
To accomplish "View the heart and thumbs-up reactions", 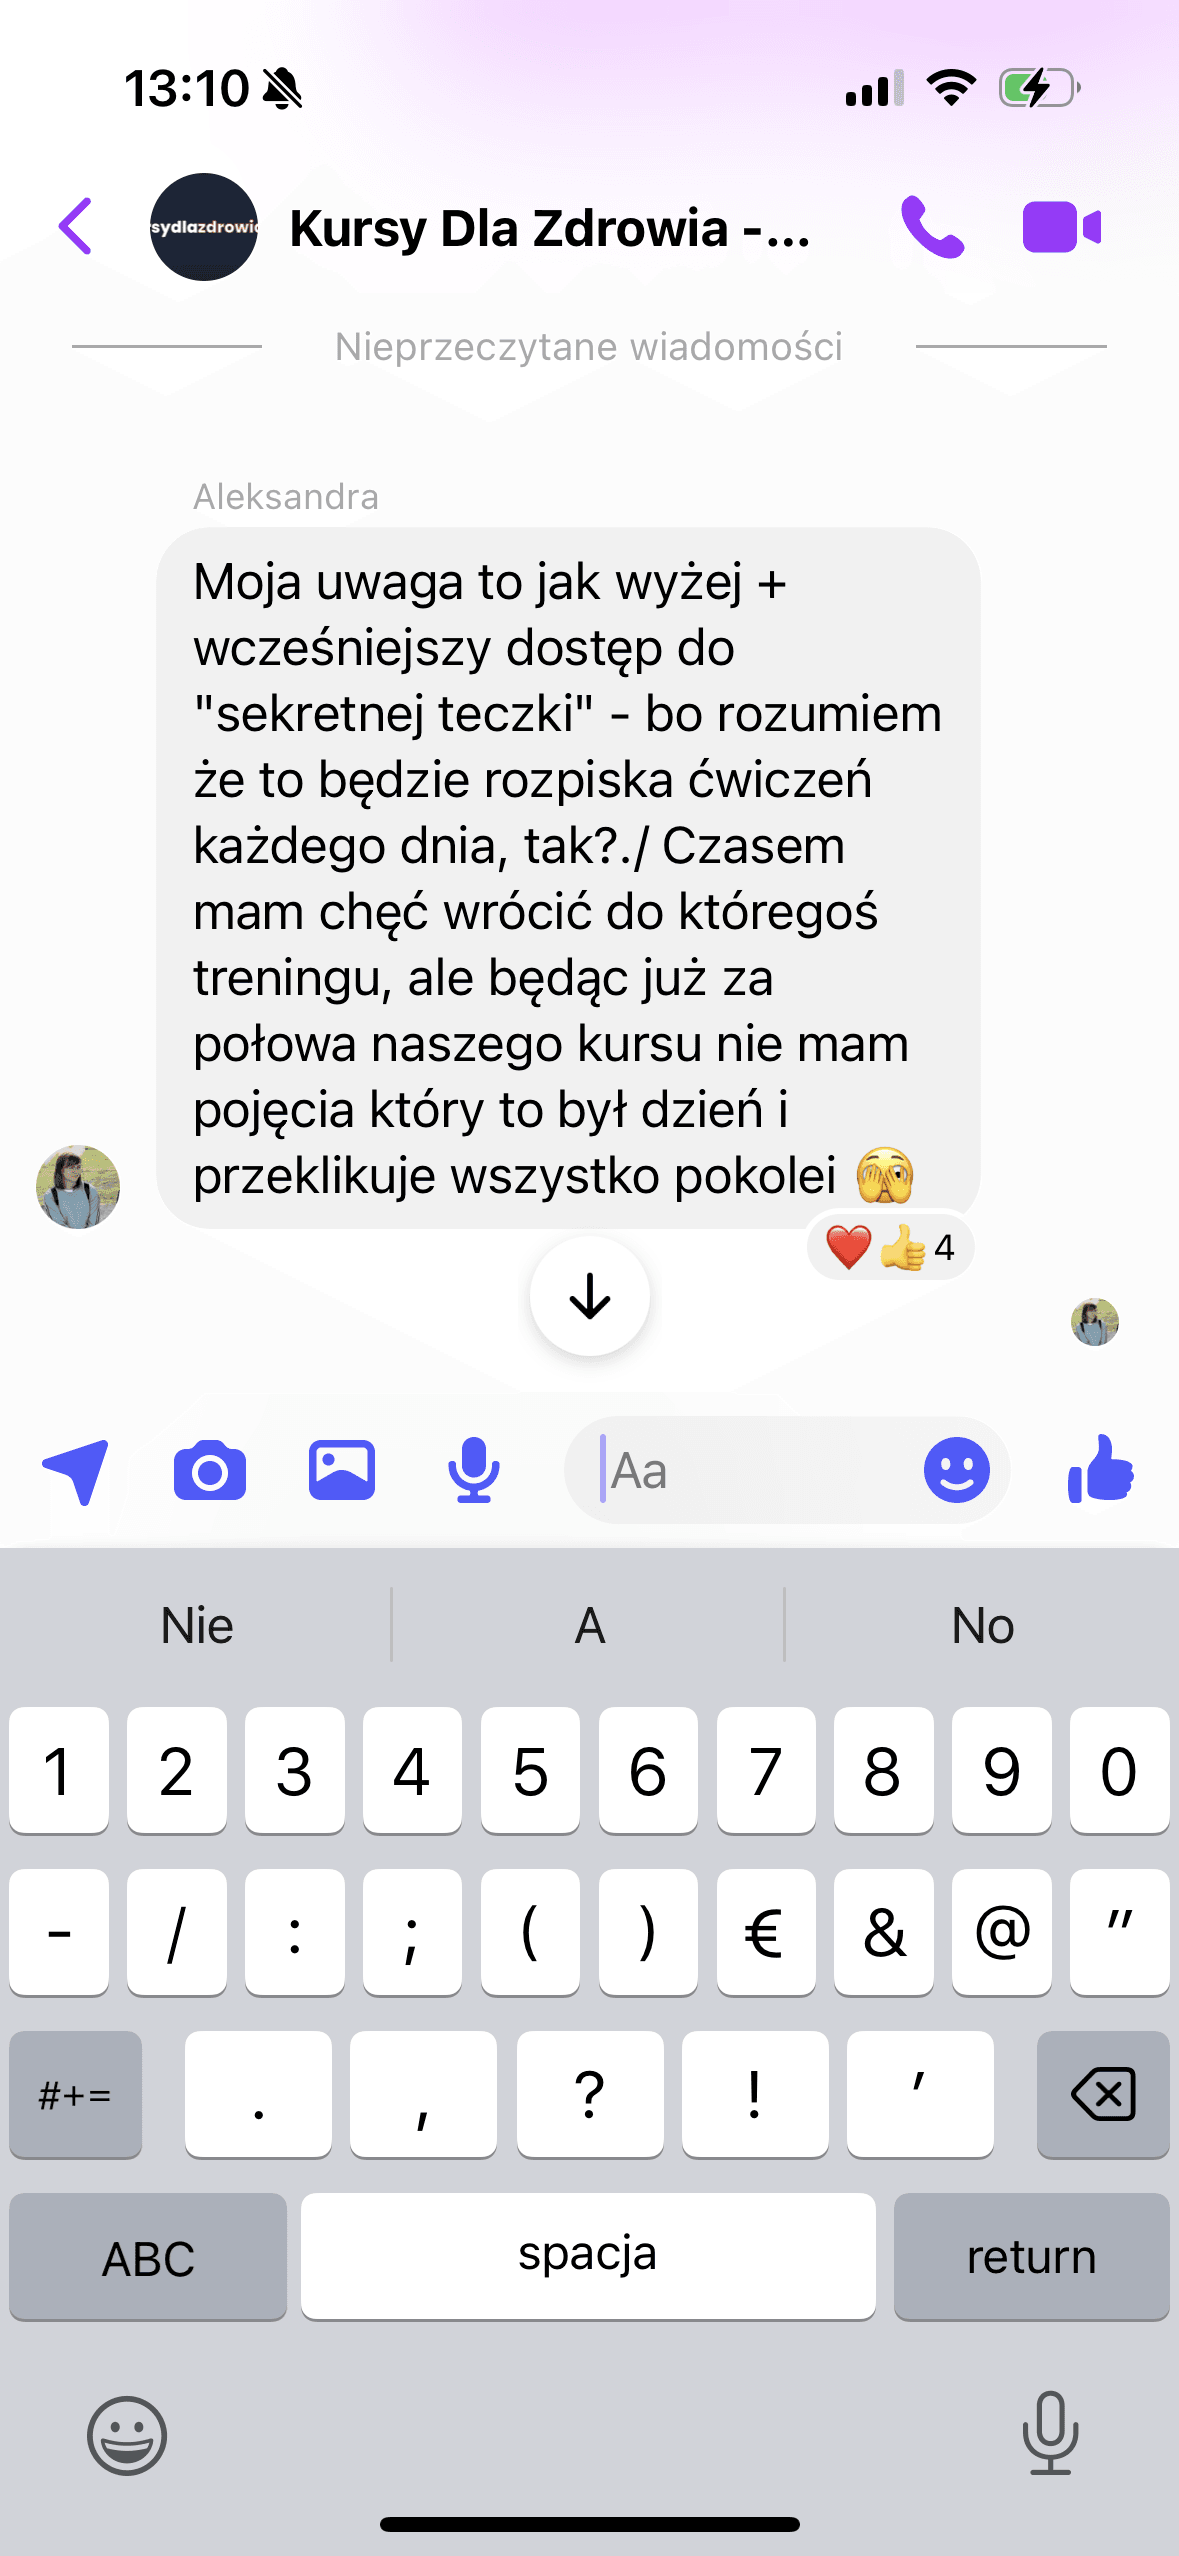I will [x=890, y=1247].
